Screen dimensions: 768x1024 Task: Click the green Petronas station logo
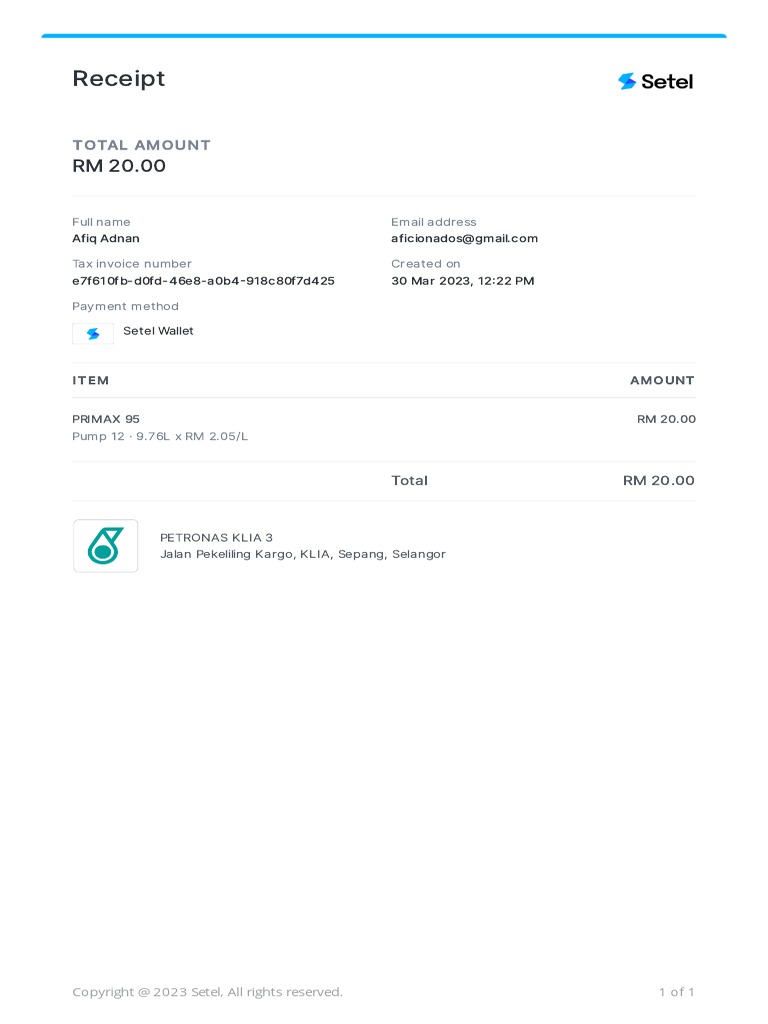[105, 546]
